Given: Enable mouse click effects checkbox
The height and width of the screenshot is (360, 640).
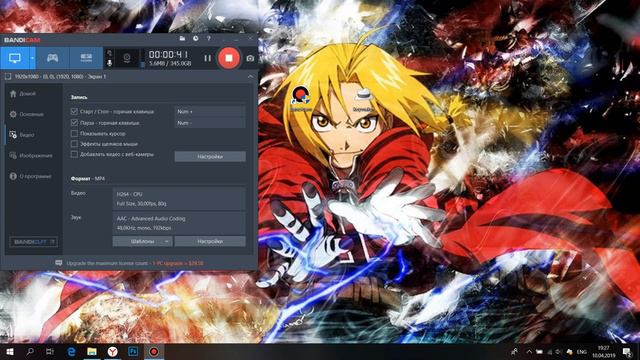Looking at the screenshot, I should point(74,144).
